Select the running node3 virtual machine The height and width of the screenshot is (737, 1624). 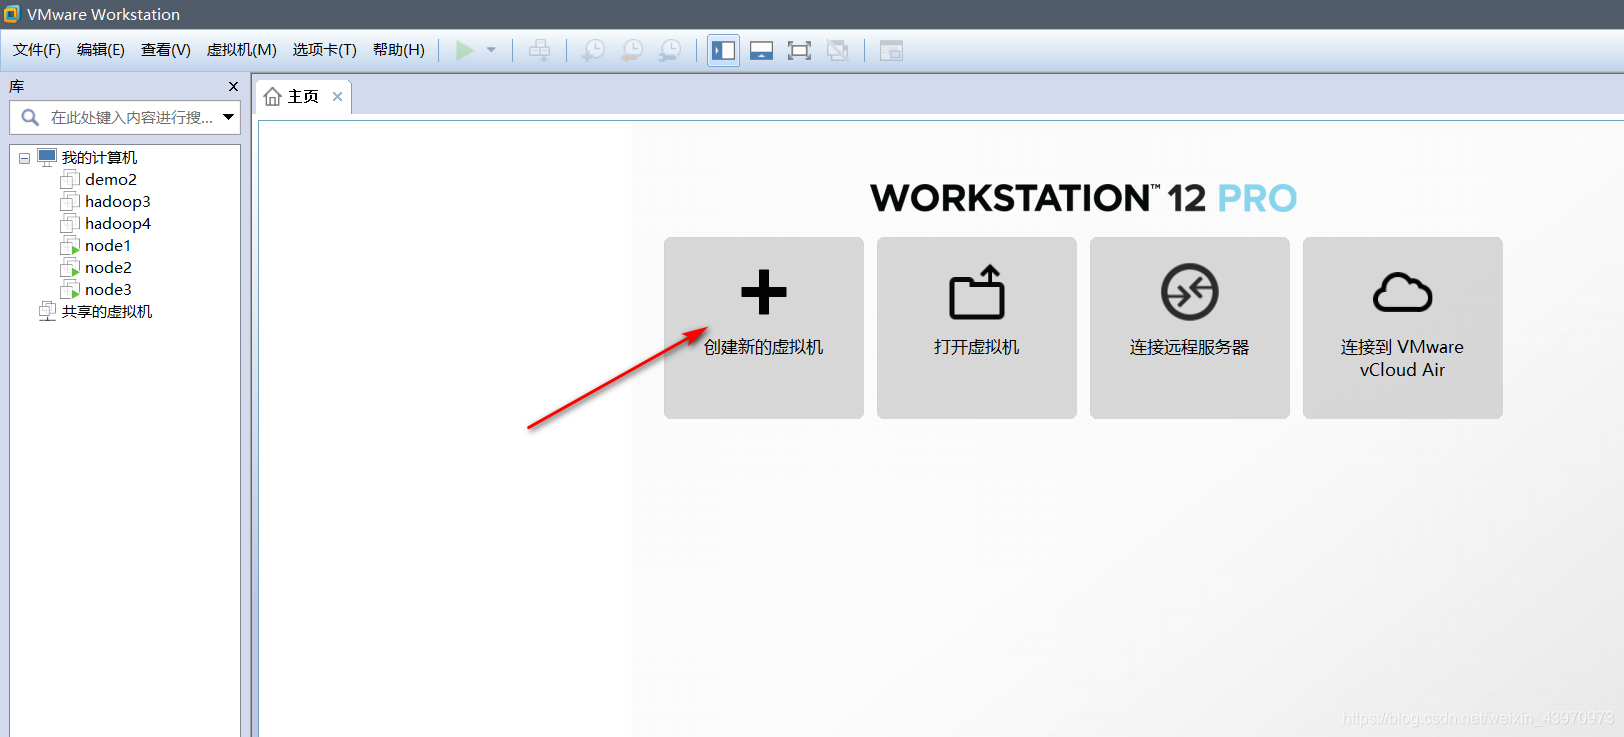point(108,290)
